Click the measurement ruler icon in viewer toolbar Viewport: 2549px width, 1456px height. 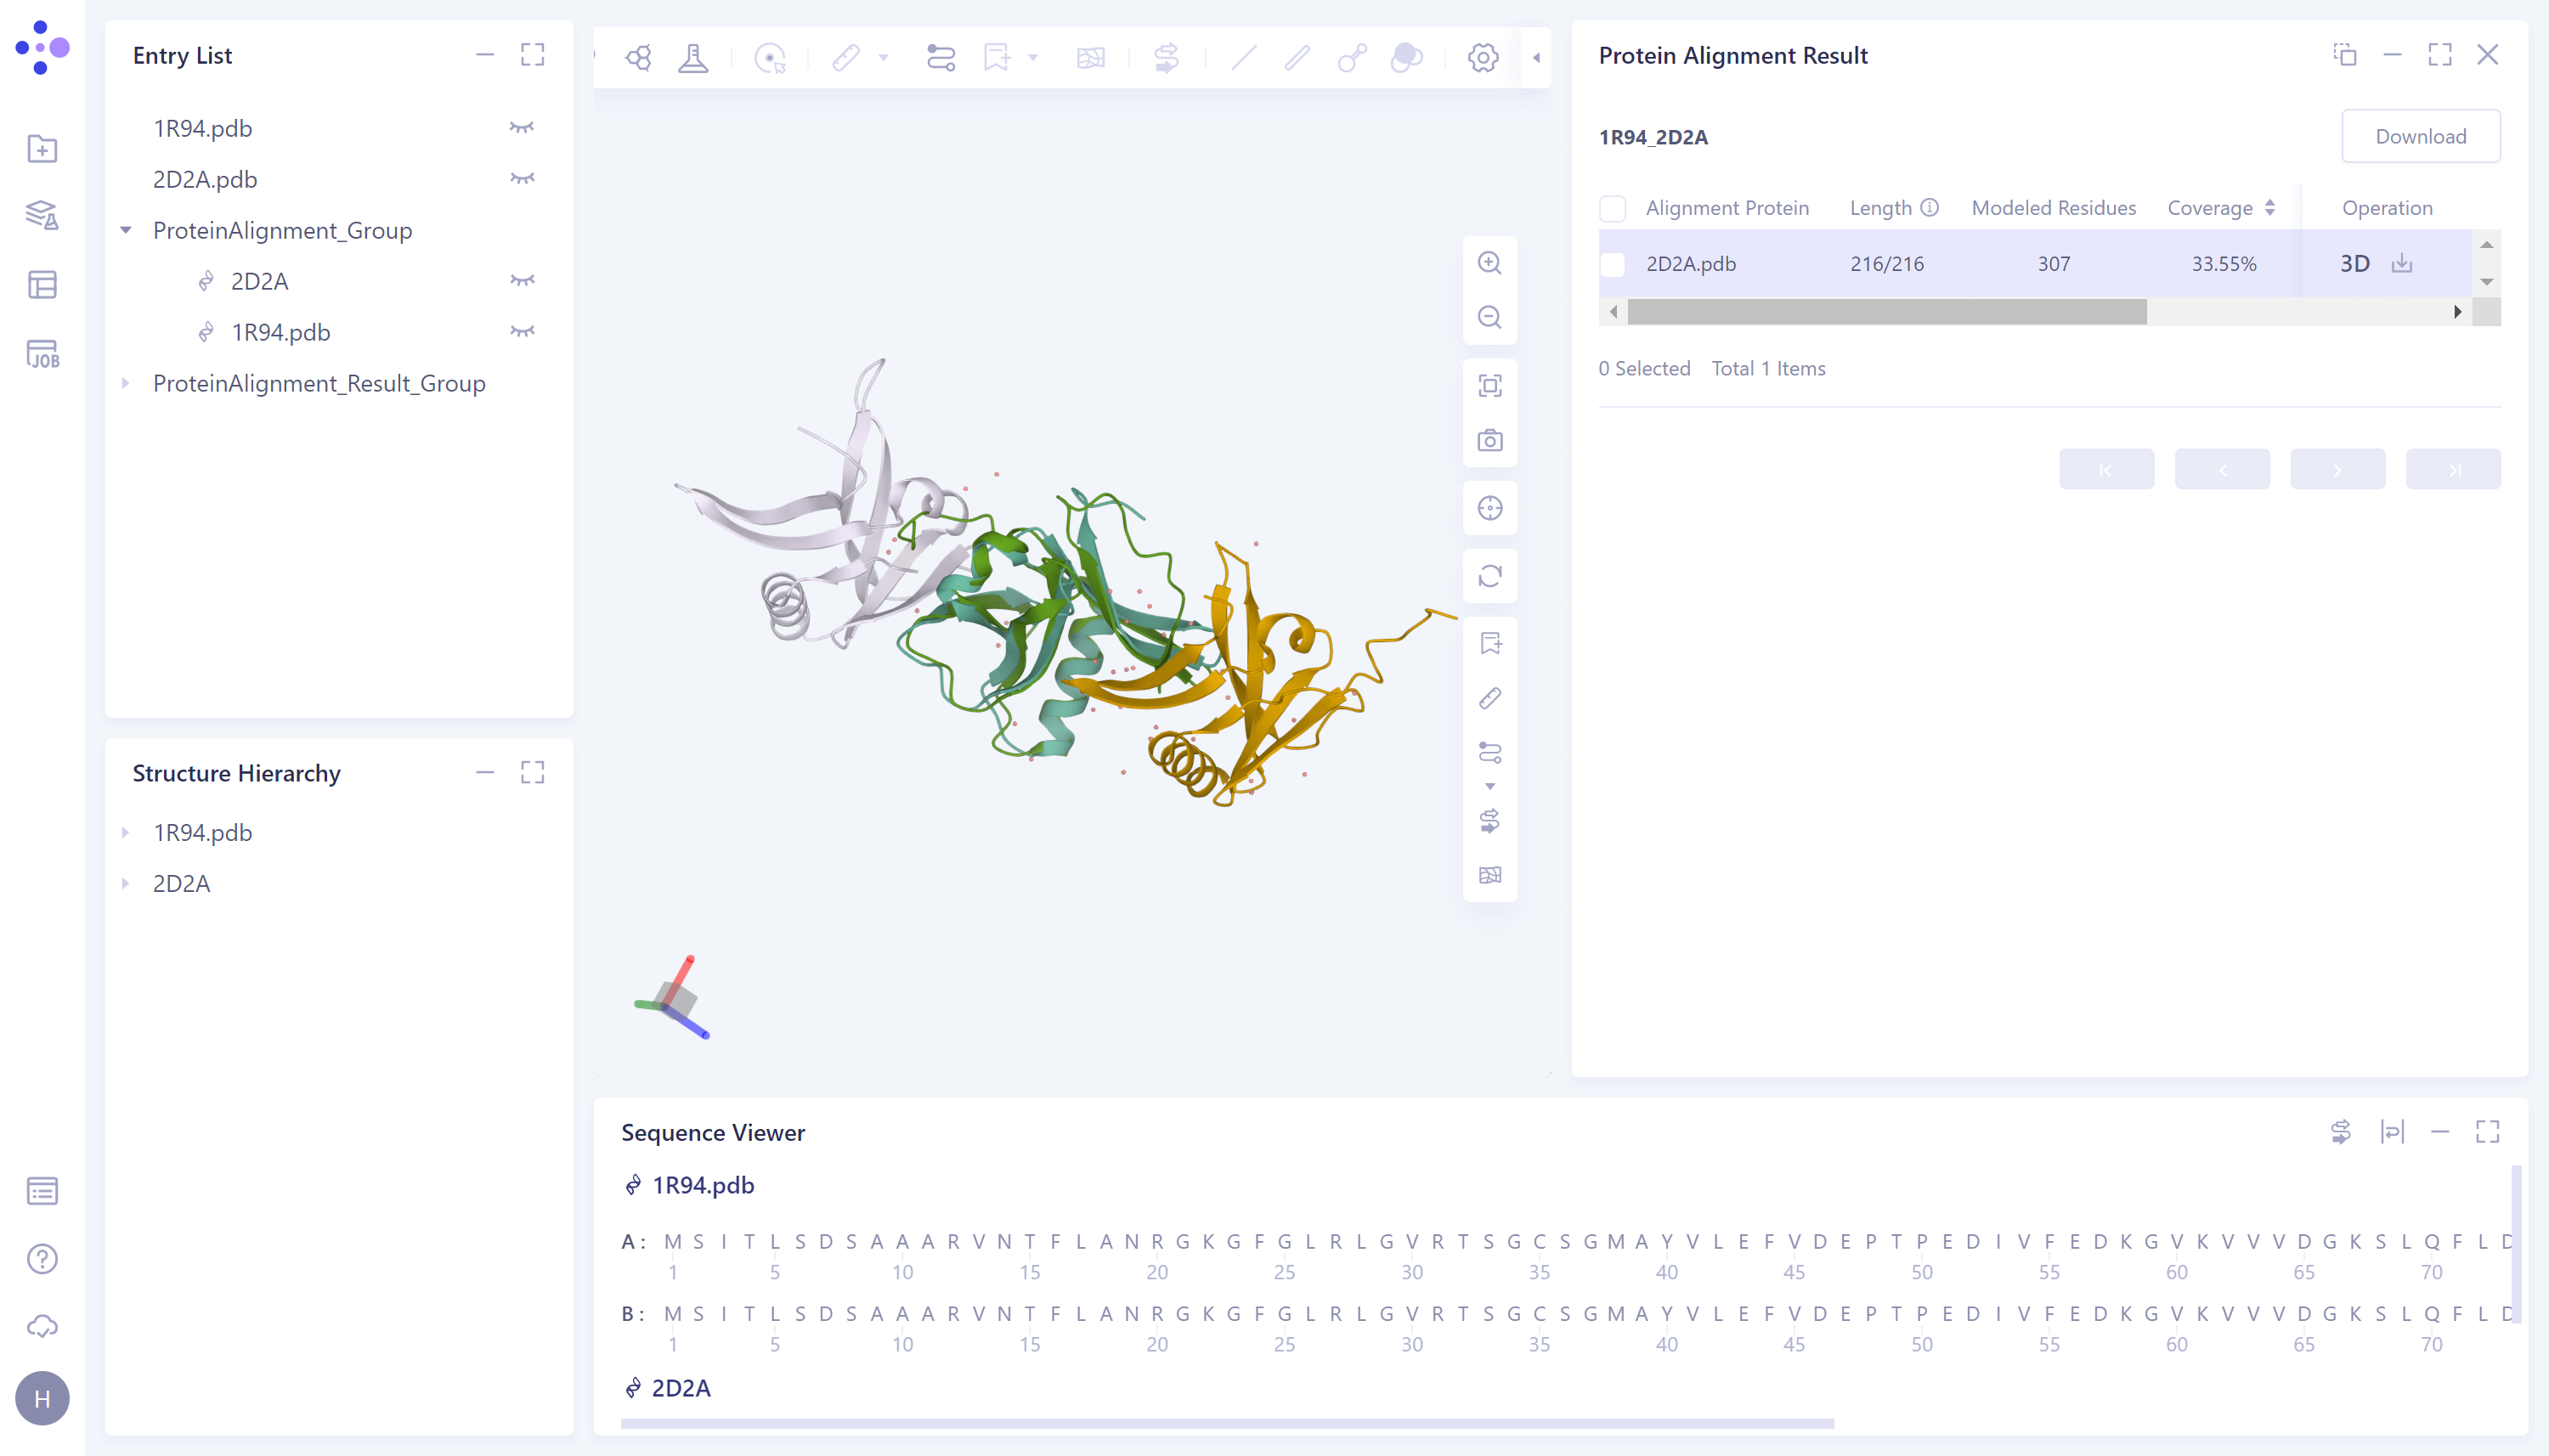click(1489, 698)
